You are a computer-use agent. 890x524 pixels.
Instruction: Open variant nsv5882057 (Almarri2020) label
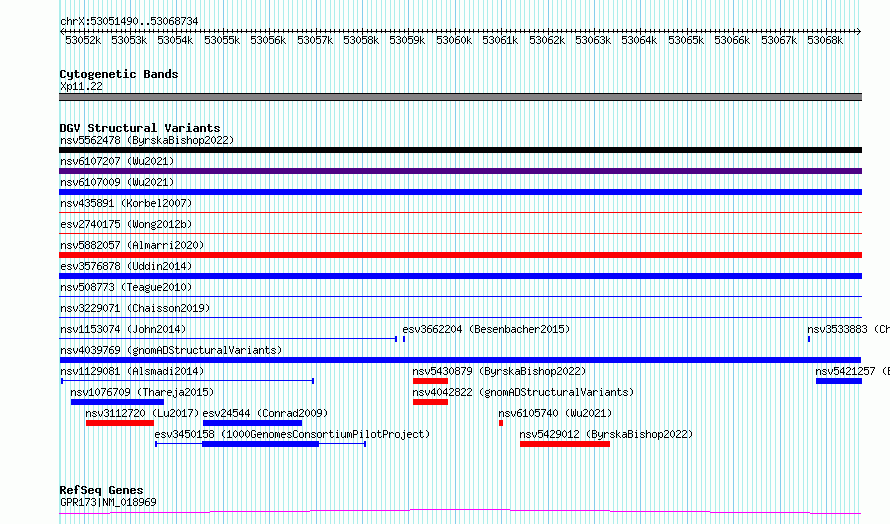pos(132,245)
